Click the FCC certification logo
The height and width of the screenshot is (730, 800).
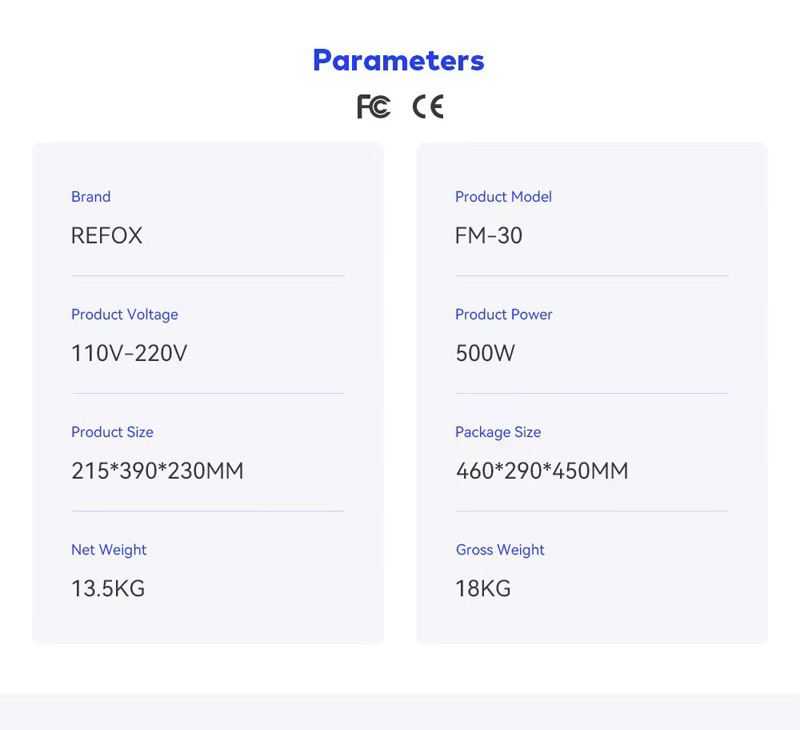(x=373, y=107)
